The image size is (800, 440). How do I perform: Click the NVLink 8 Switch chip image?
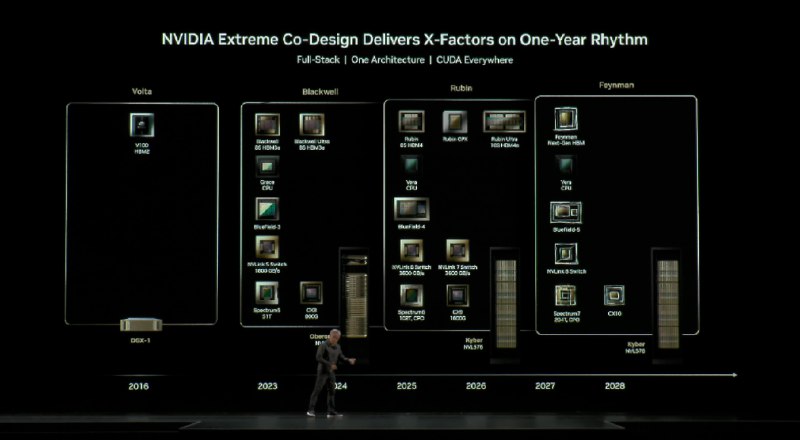point(566,254)
